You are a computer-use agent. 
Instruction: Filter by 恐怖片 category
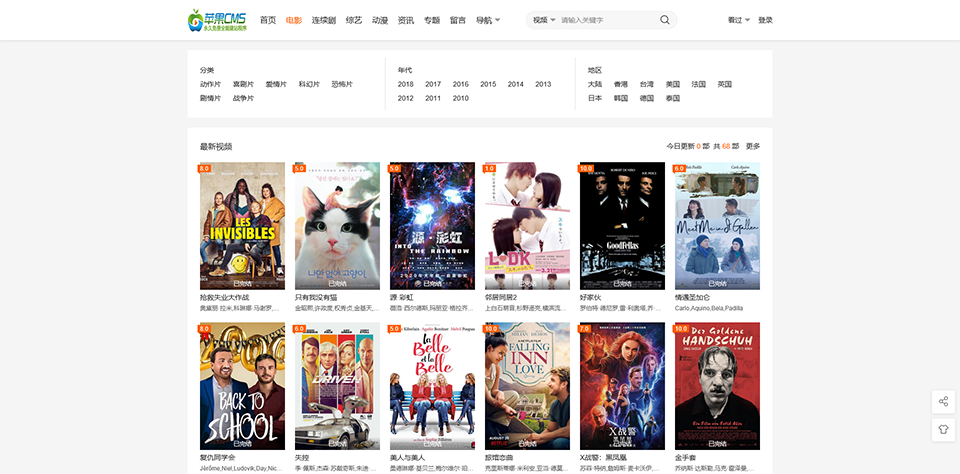(342, 85)
